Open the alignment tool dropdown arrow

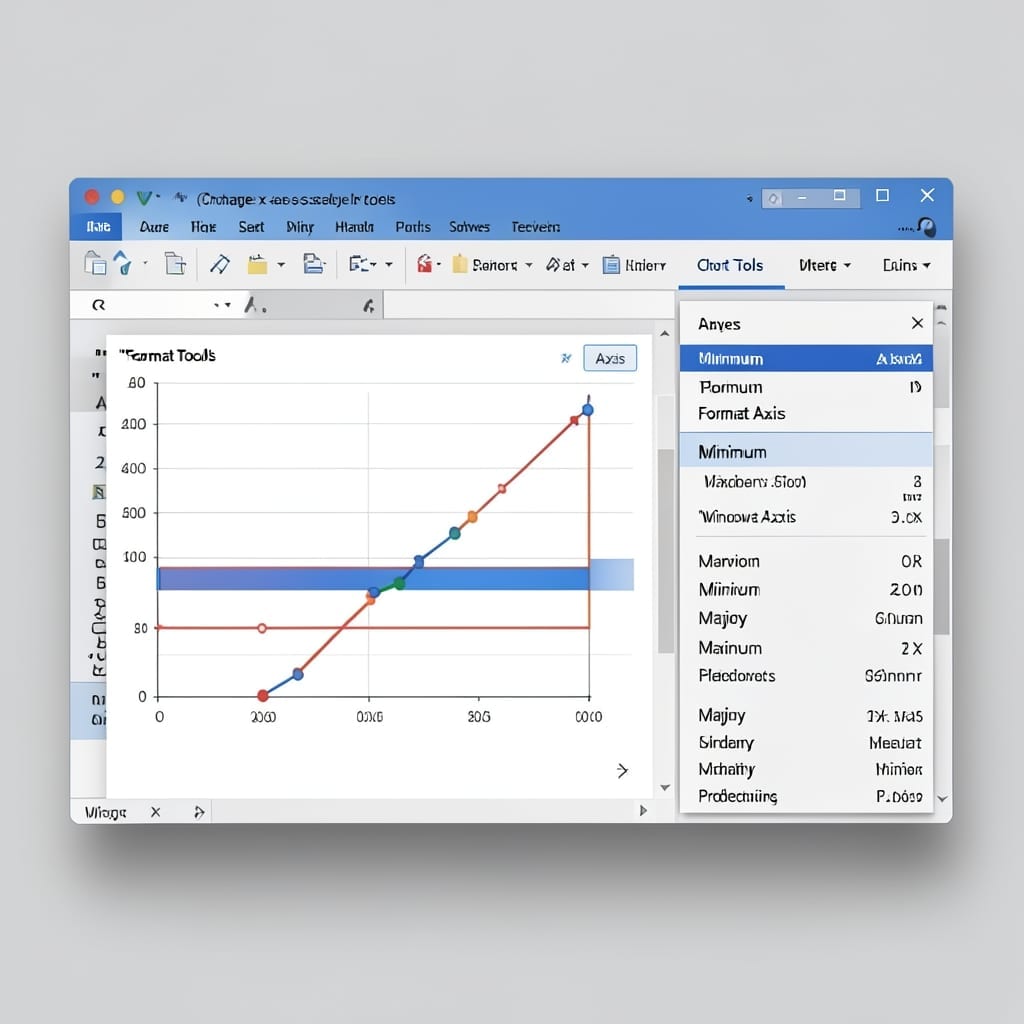click(389, 264)
